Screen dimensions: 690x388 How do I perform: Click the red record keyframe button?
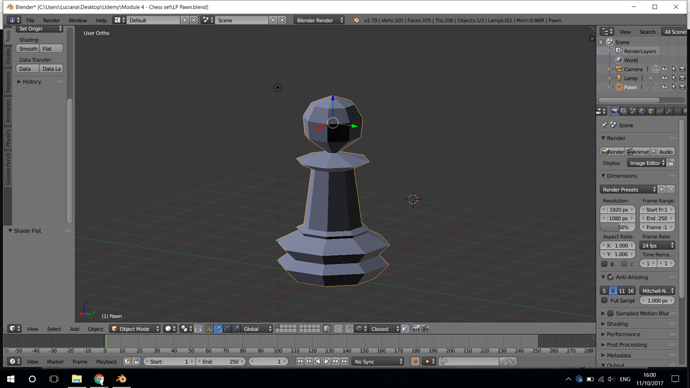pos(415,362)
